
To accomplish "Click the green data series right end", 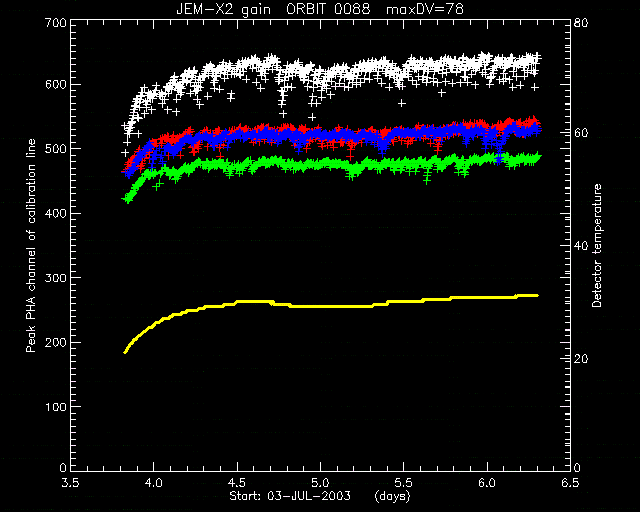I will pyautogui.click(x=538, y=157).
